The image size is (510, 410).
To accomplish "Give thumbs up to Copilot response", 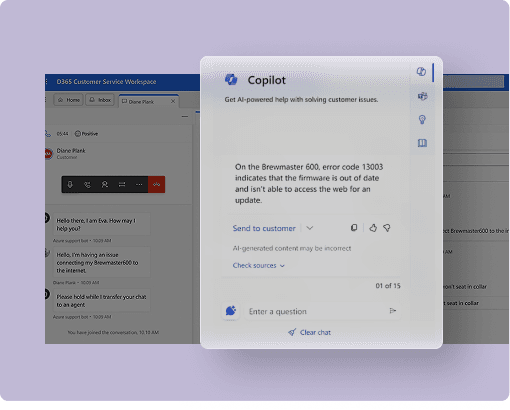I will [x=373, y=228].
